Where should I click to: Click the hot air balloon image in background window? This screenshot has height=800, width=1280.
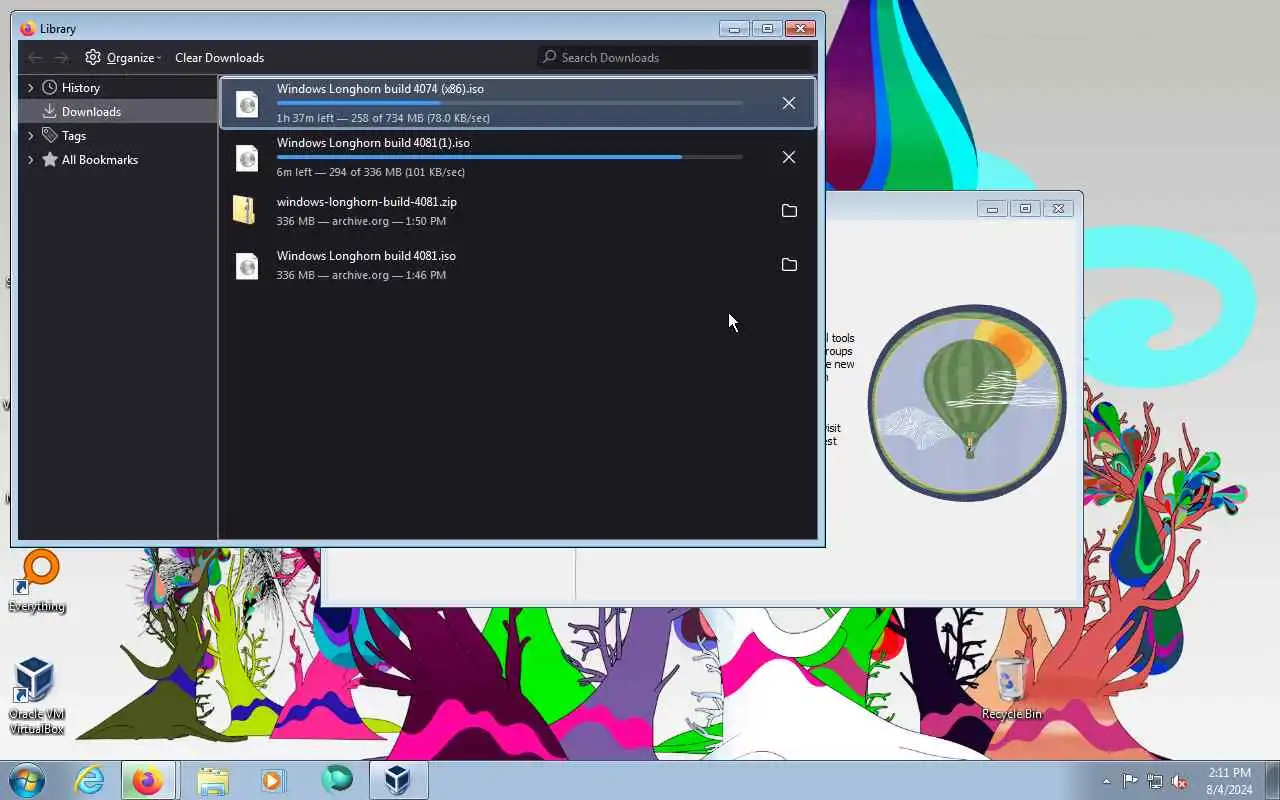[x=967, y=403]
